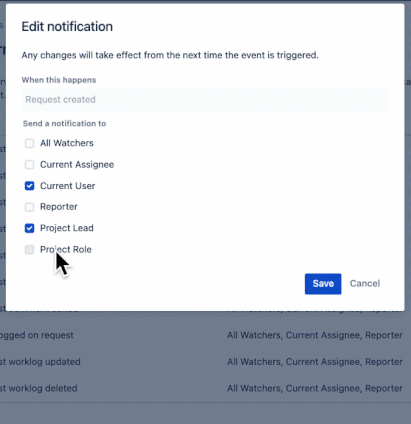
Task: Click the 'Request created' event field
Action: click(x=205, y=100)
